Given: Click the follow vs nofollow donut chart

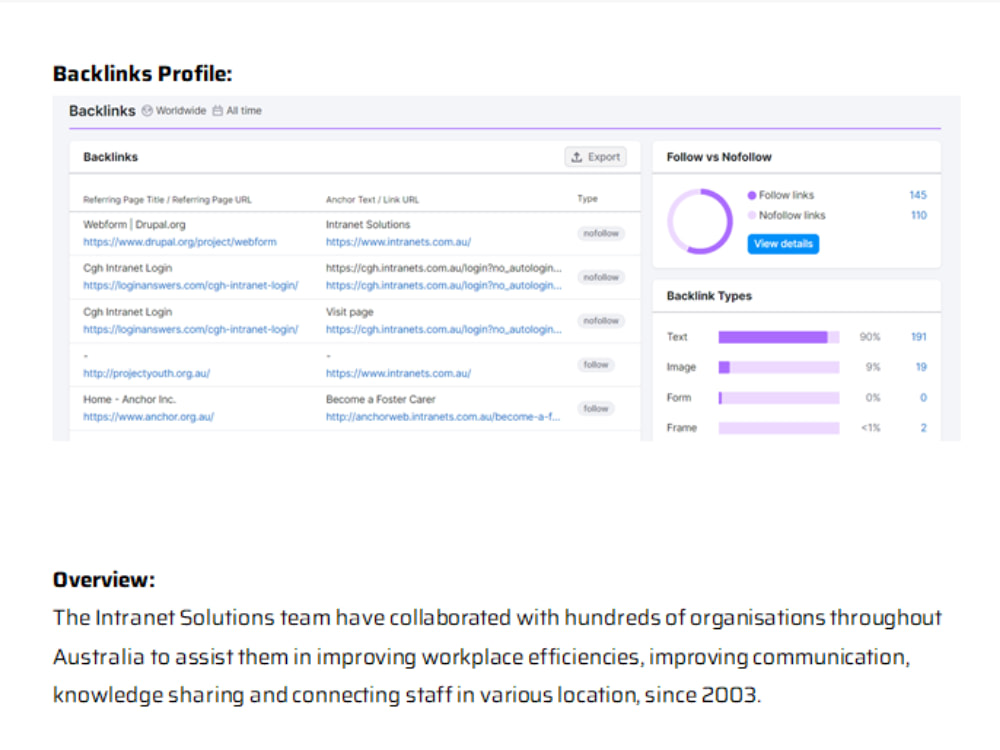Looking at the screenshot, I should pyautogui.click(x=700, y=221).
